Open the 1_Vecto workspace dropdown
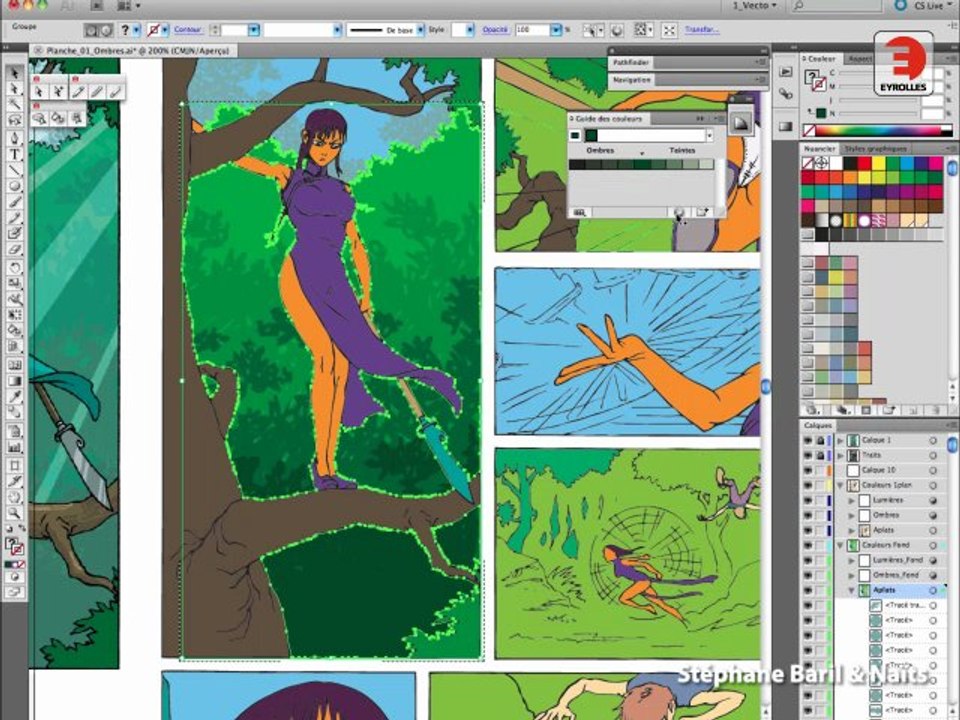Screen dimensions: 960x720 (754, 6)
